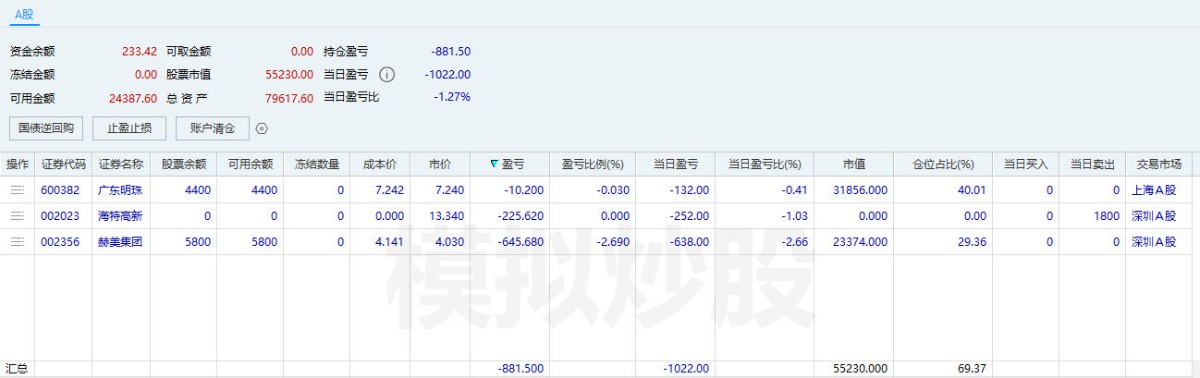
Task: Click the 账户清仓 button
Action: (212, 128)
